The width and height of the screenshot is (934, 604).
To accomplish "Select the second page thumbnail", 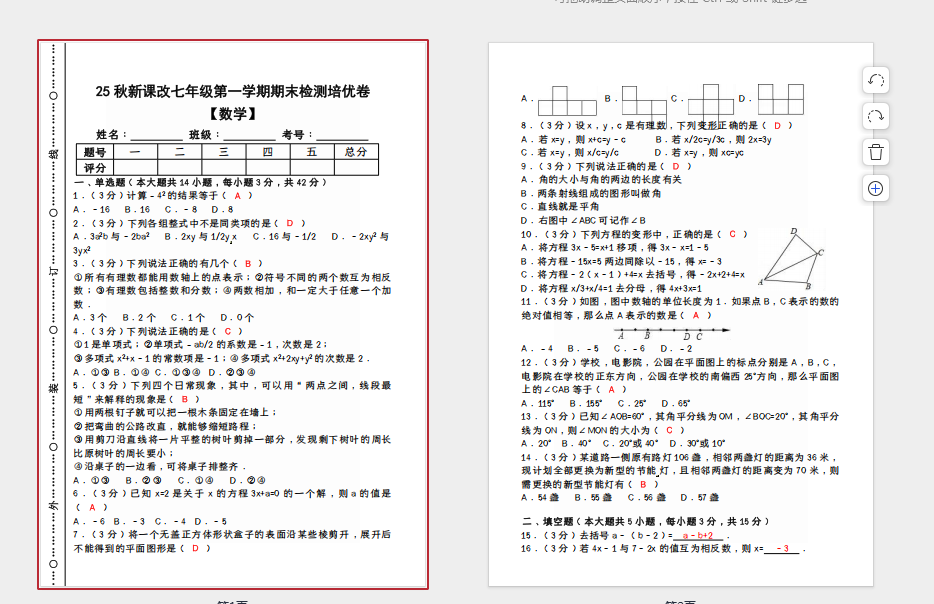I will [680, 314].
